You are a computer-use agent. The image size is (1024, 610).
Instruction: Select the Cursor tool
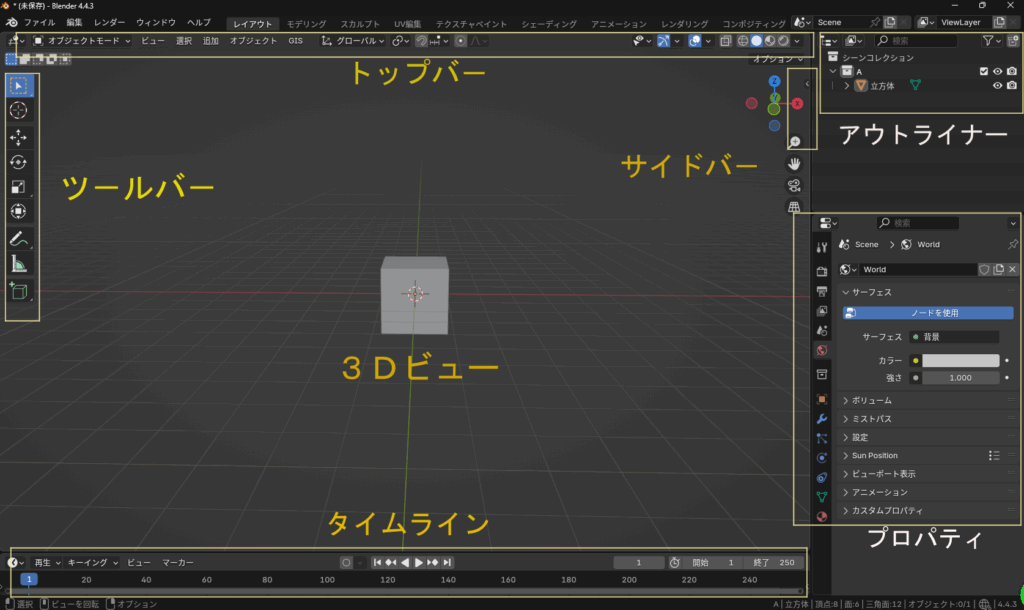pyautogui.click(x=19, y=110)
